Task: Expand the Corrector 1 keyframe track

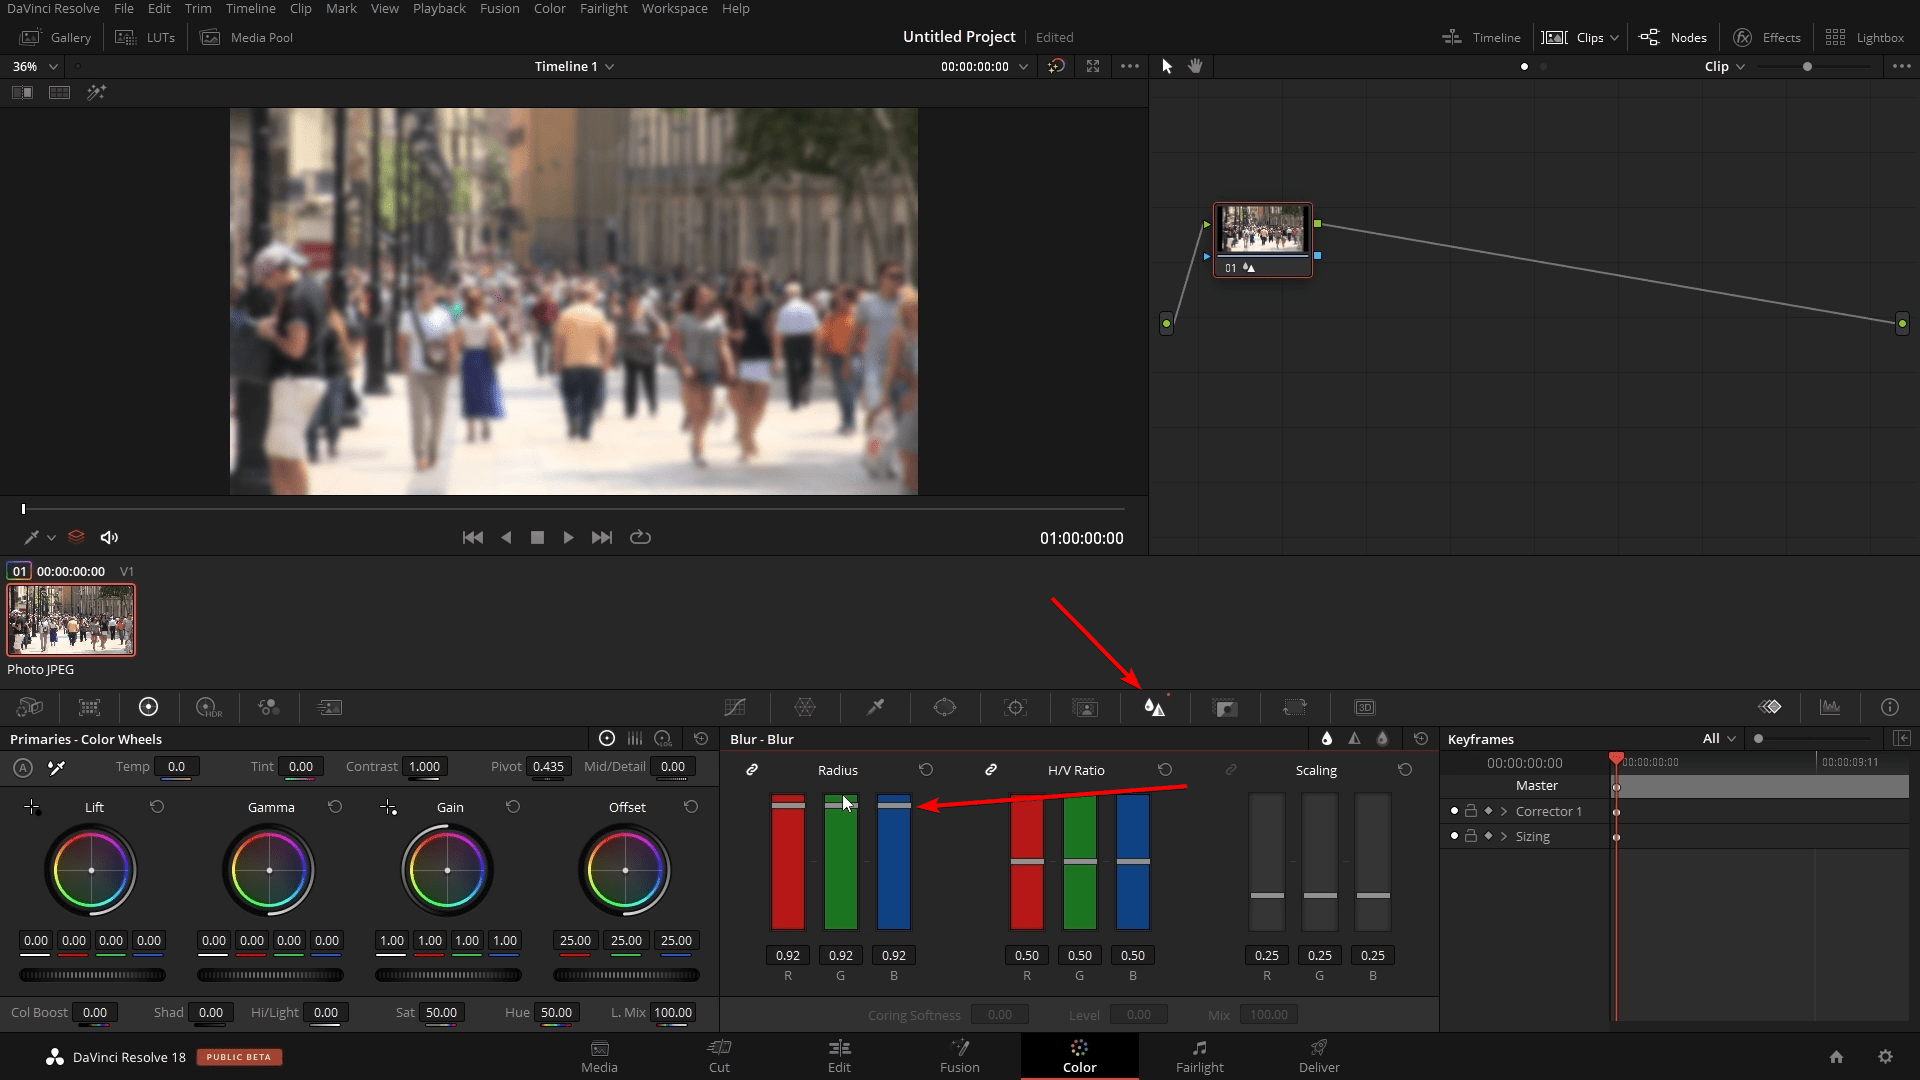Action: 1503,811
